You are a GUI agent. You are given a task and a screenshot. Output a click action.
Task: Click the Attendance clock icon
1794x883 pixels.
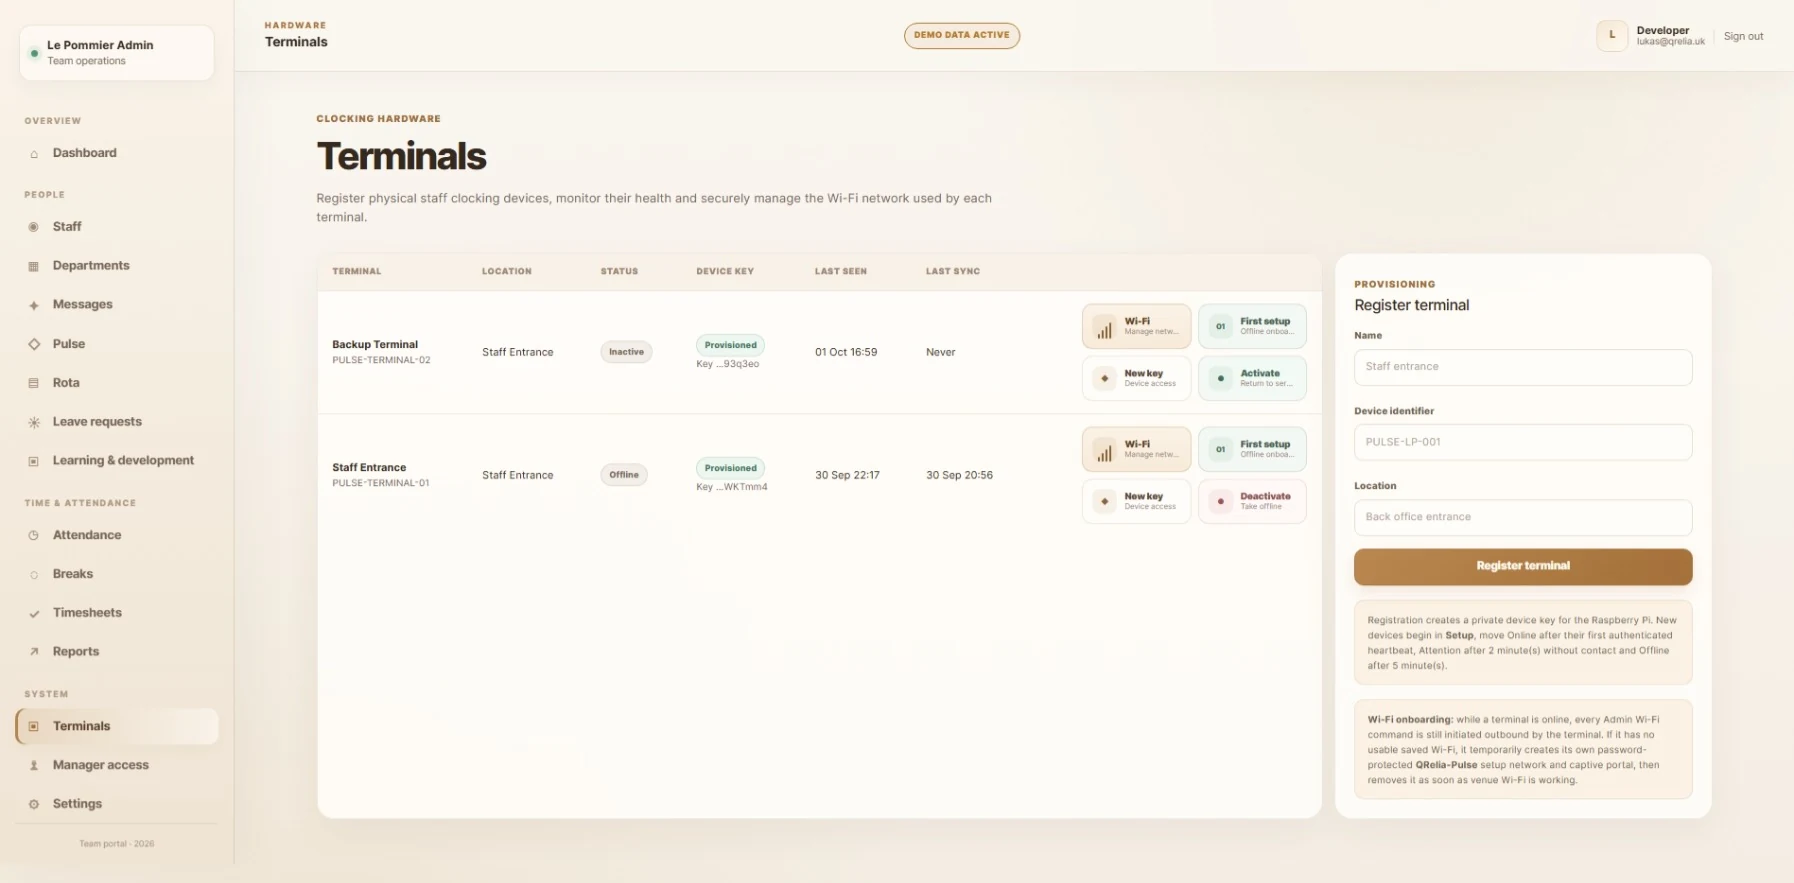tap(34, 536)
